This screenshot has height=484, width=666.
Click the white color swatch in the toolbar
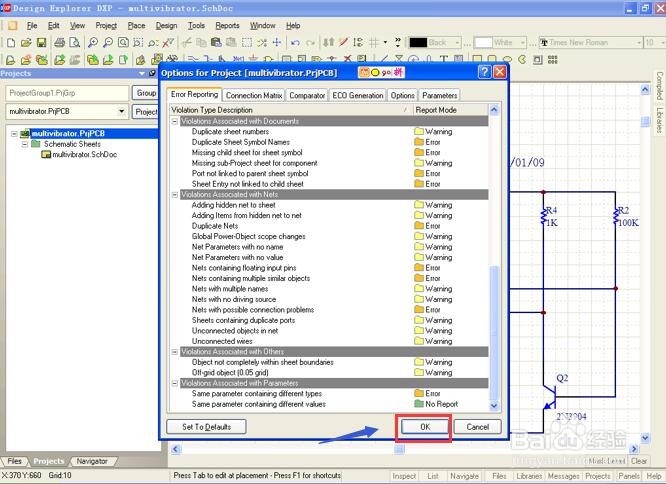(483, 42)
